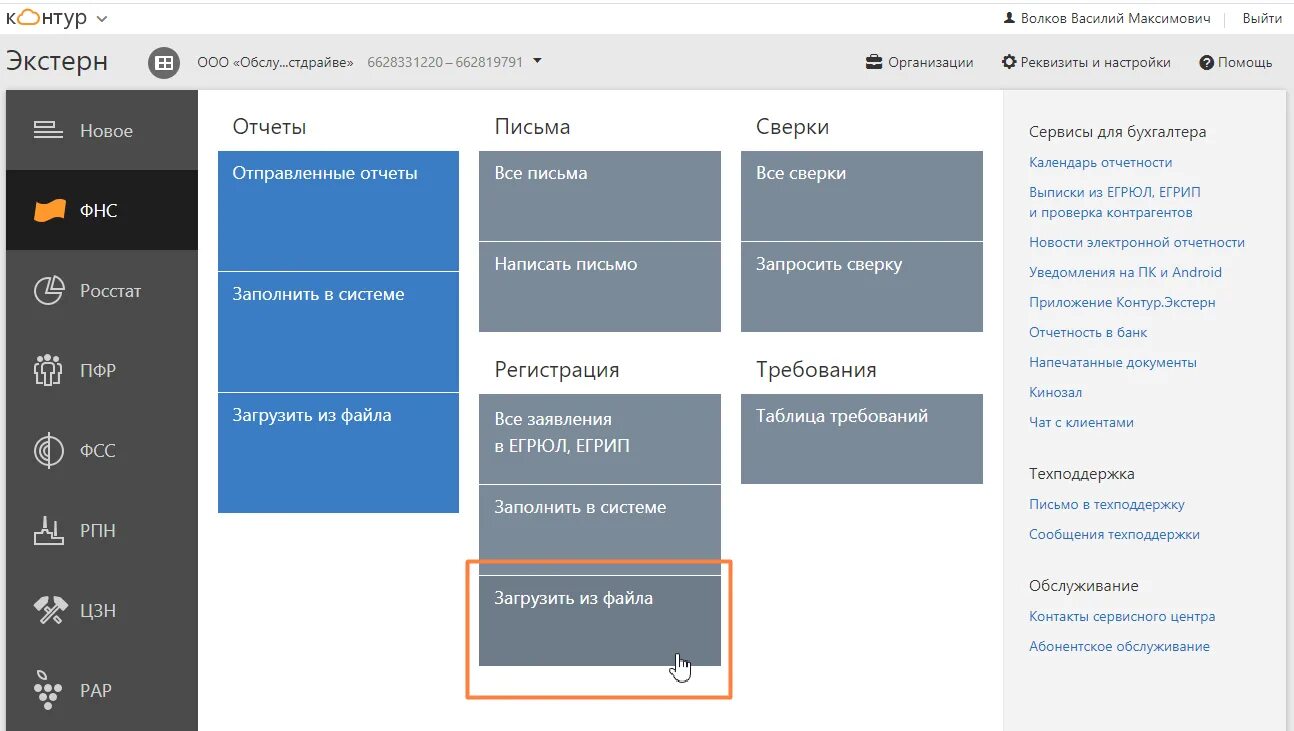Viewport: 1294px width, 731px height.
Task: Open Приложение Контур.Экстерн link
Action: point(1122,302)
